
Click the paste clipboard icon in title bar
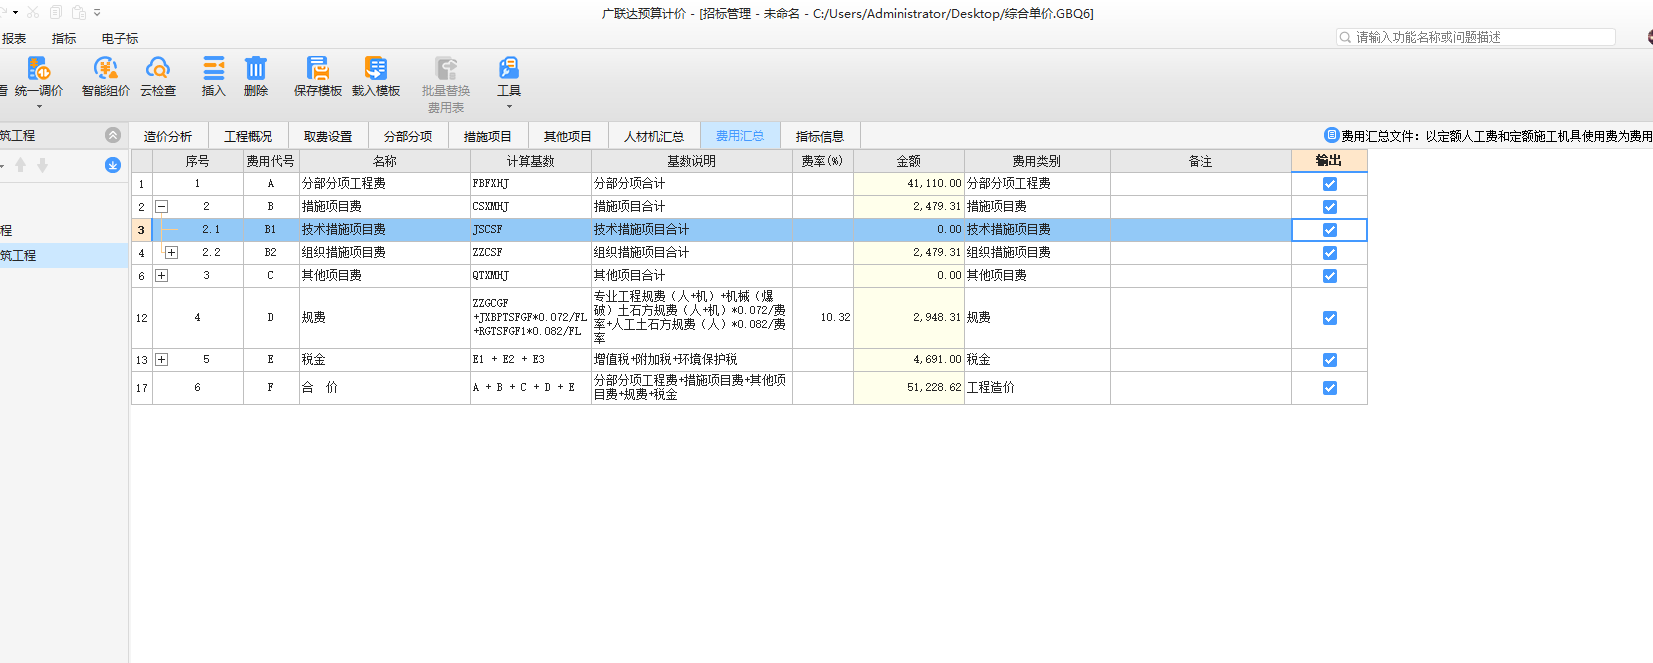pos(78,12)
